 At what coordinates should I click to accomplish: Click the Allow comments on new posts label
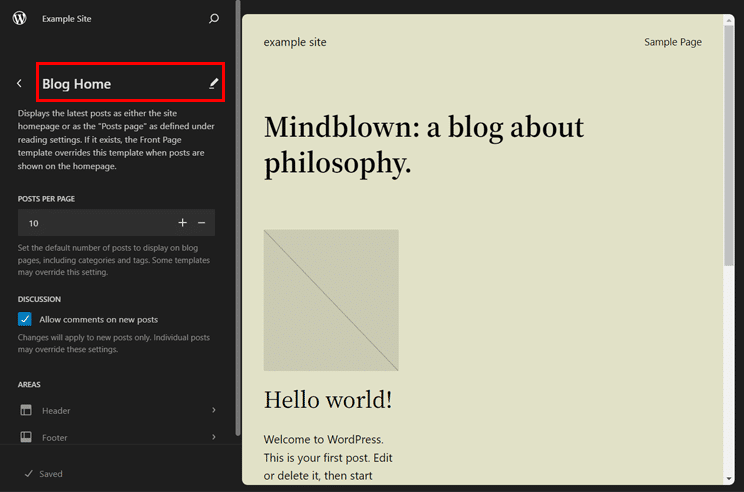pos(99,319)
